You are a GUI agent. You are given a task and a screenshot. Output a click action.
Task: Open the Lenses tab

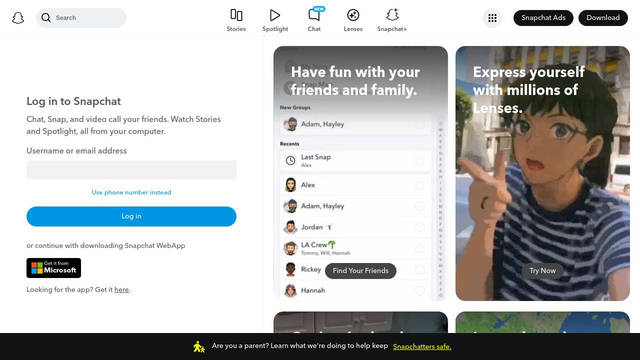[353, 20]
